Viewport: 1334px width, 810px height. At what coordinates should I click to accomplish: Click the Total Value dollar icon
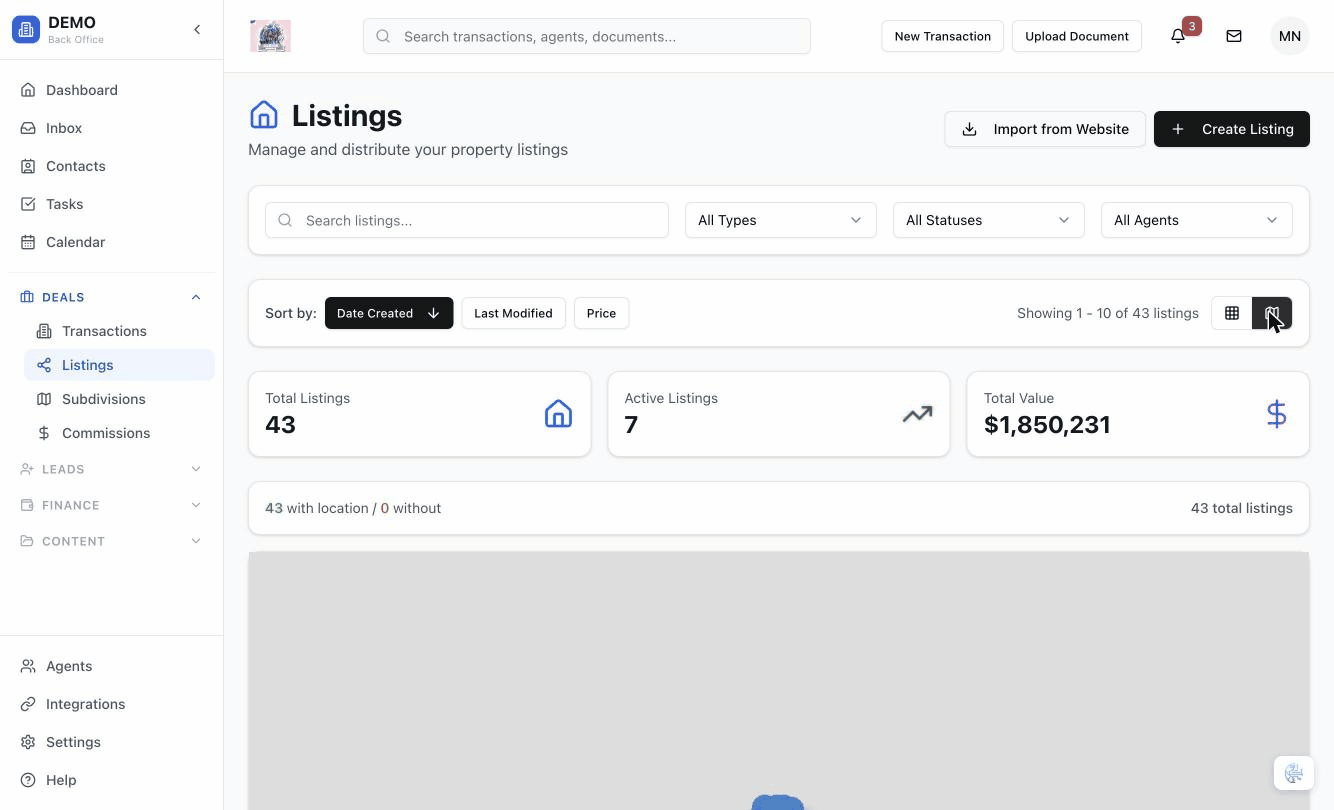tap(1276, 414)
